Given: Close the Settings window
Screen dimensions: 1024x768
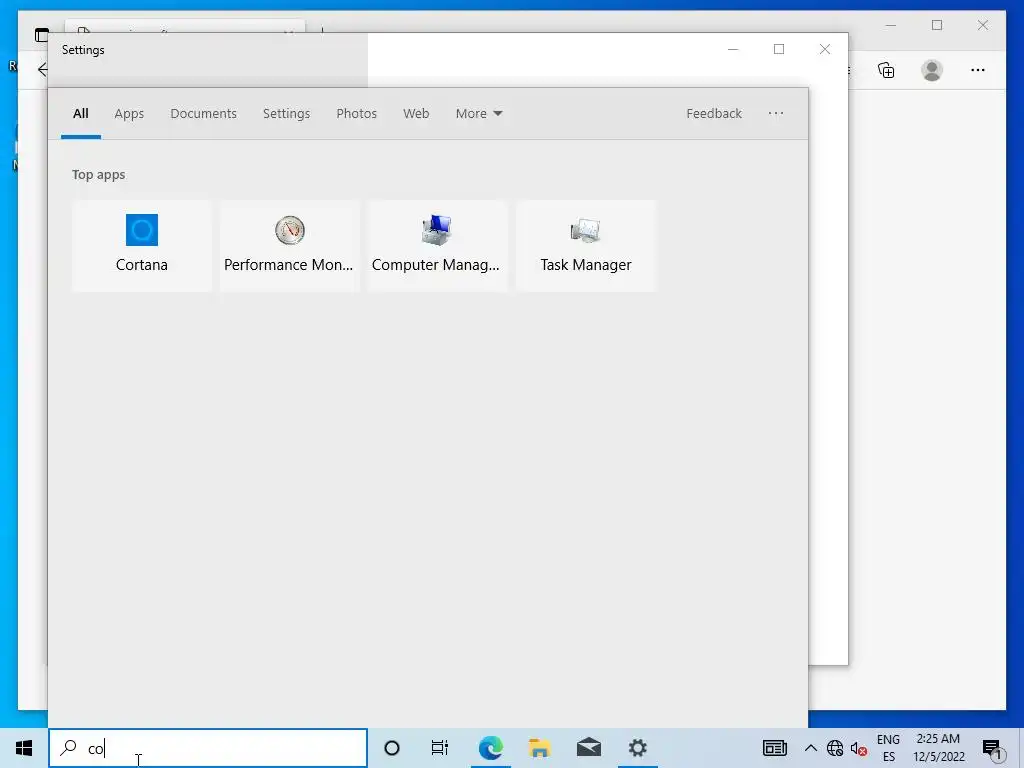Looking at the screenshot, I should 825,49.
